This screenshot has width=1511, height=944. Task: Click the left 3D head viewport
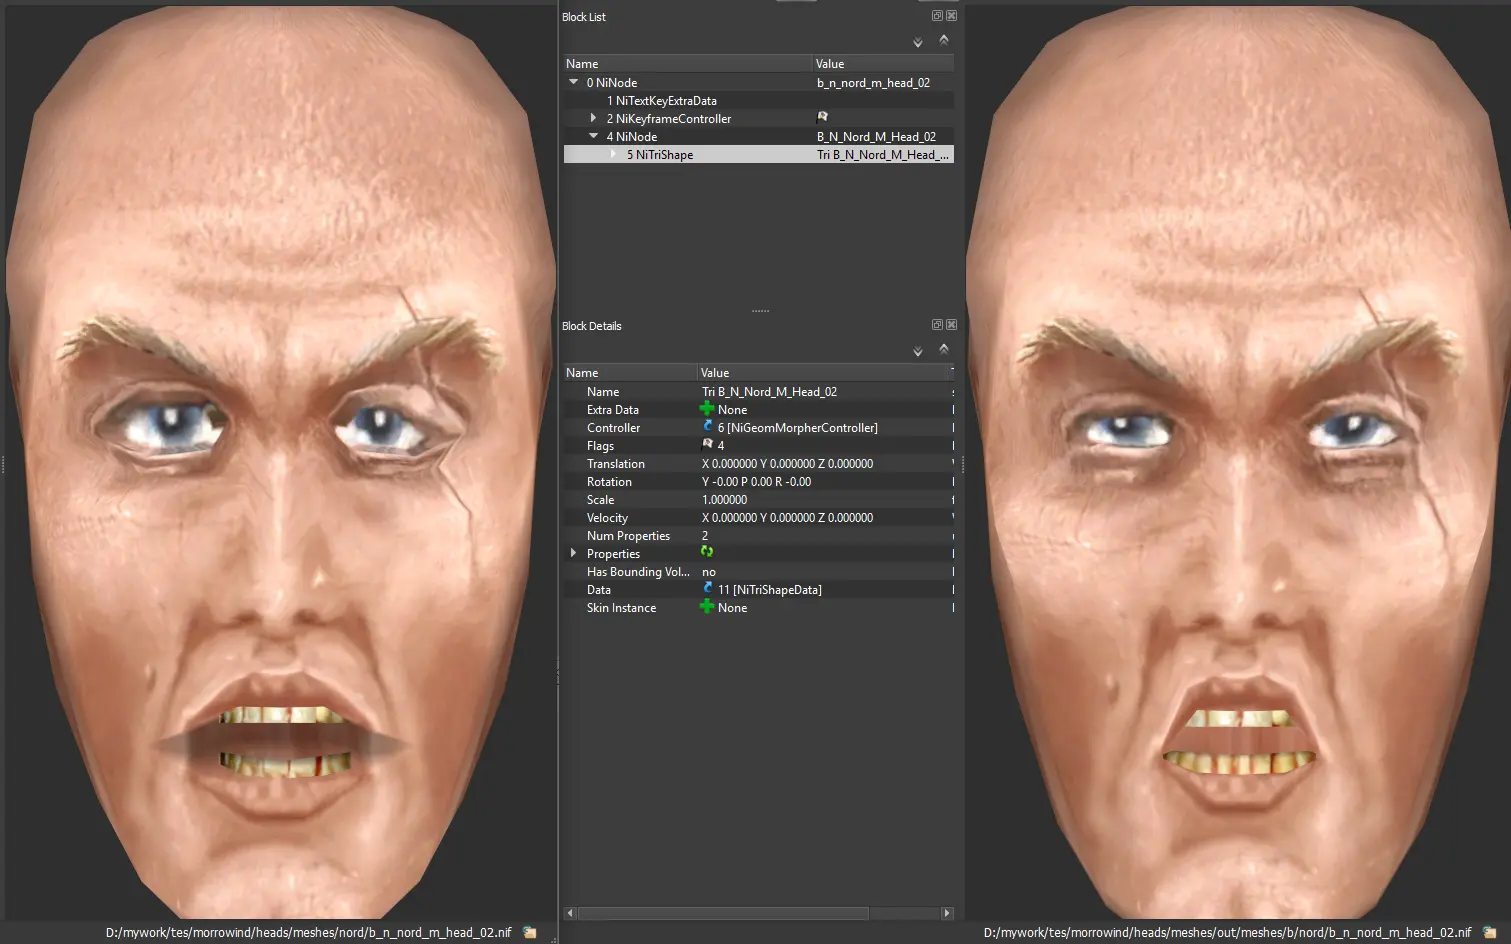coord(279,460)
